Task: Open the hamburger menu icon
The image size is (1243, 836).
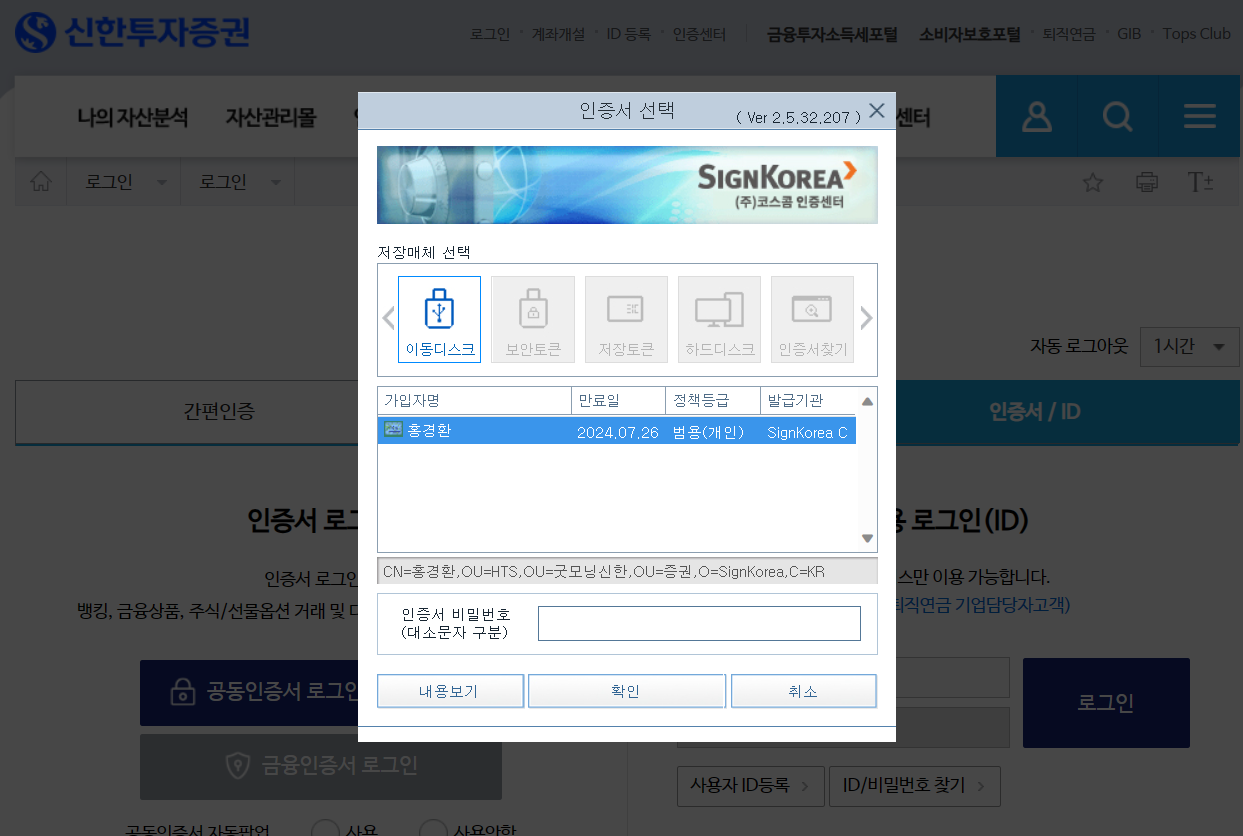Action: point(1199,117)
